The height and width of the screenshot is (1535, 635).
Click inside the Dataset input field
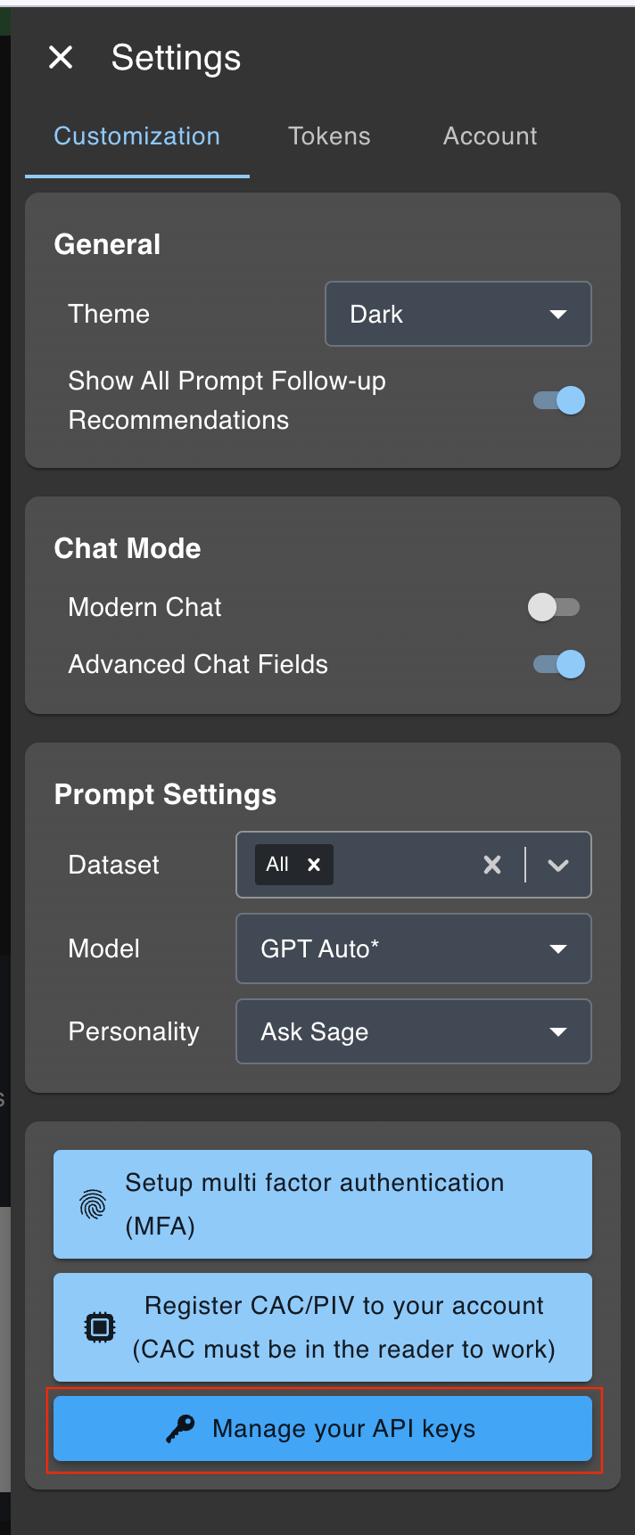coord(400,864)
